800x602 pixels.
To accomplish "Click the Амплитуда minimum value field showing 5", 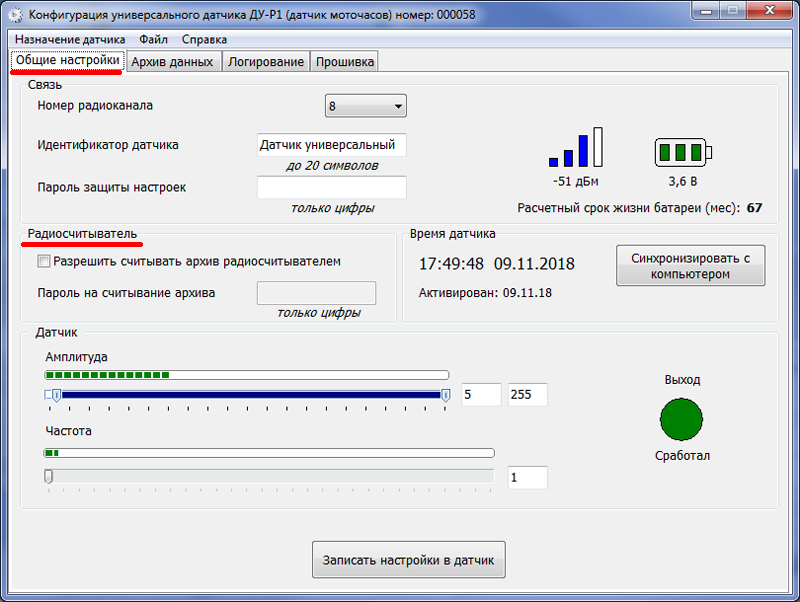I will click(x=481, y=395).
